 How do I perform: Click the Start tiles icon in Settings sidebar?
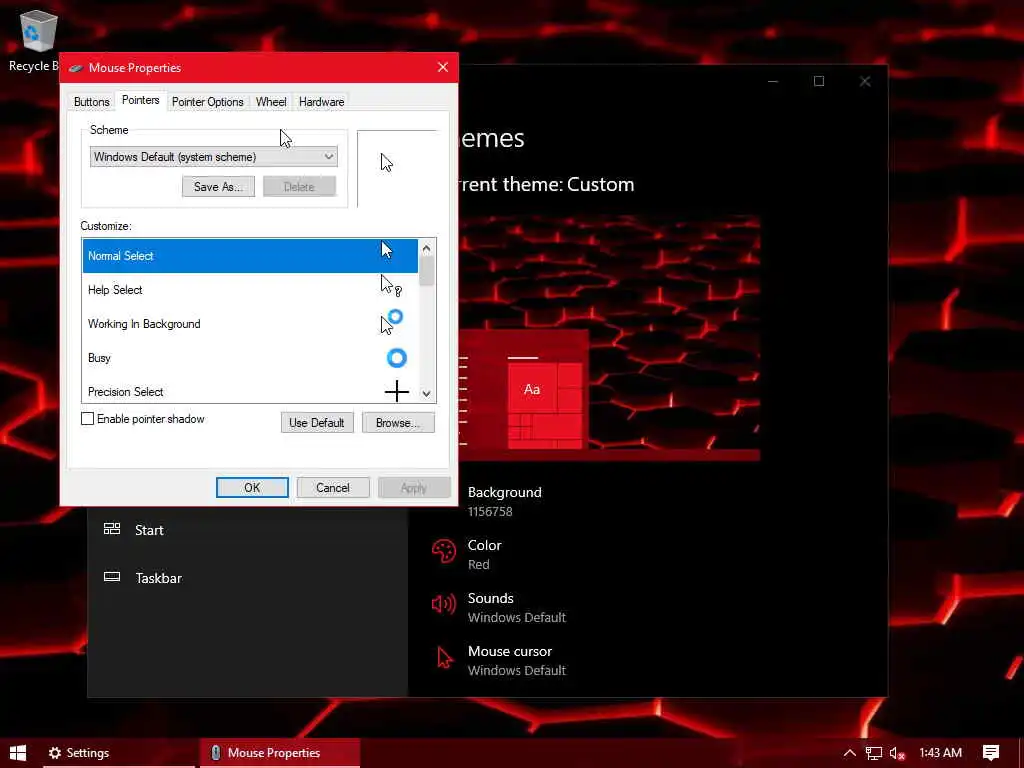[x=112, y=529]
